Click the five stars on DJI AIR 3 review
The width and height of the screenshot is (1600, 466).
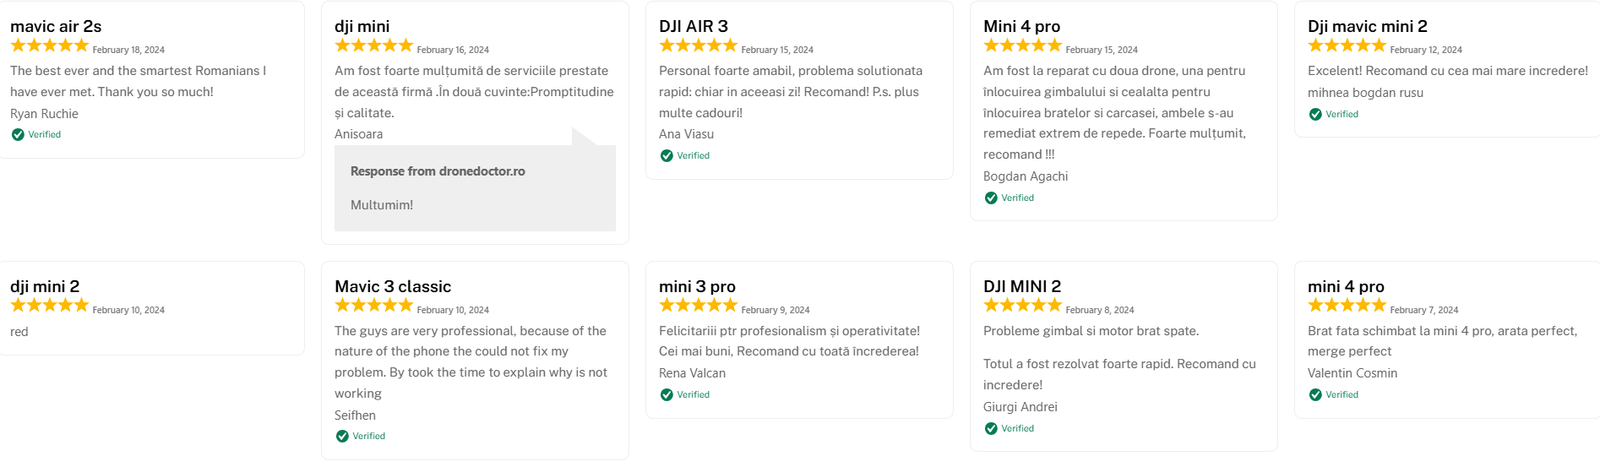coord(698,46)
